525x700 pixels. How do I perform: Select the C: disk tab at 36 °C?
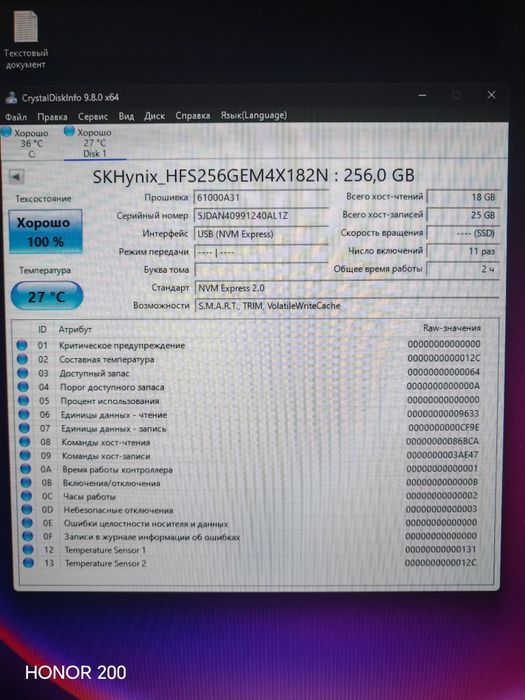tap(26, 143)
